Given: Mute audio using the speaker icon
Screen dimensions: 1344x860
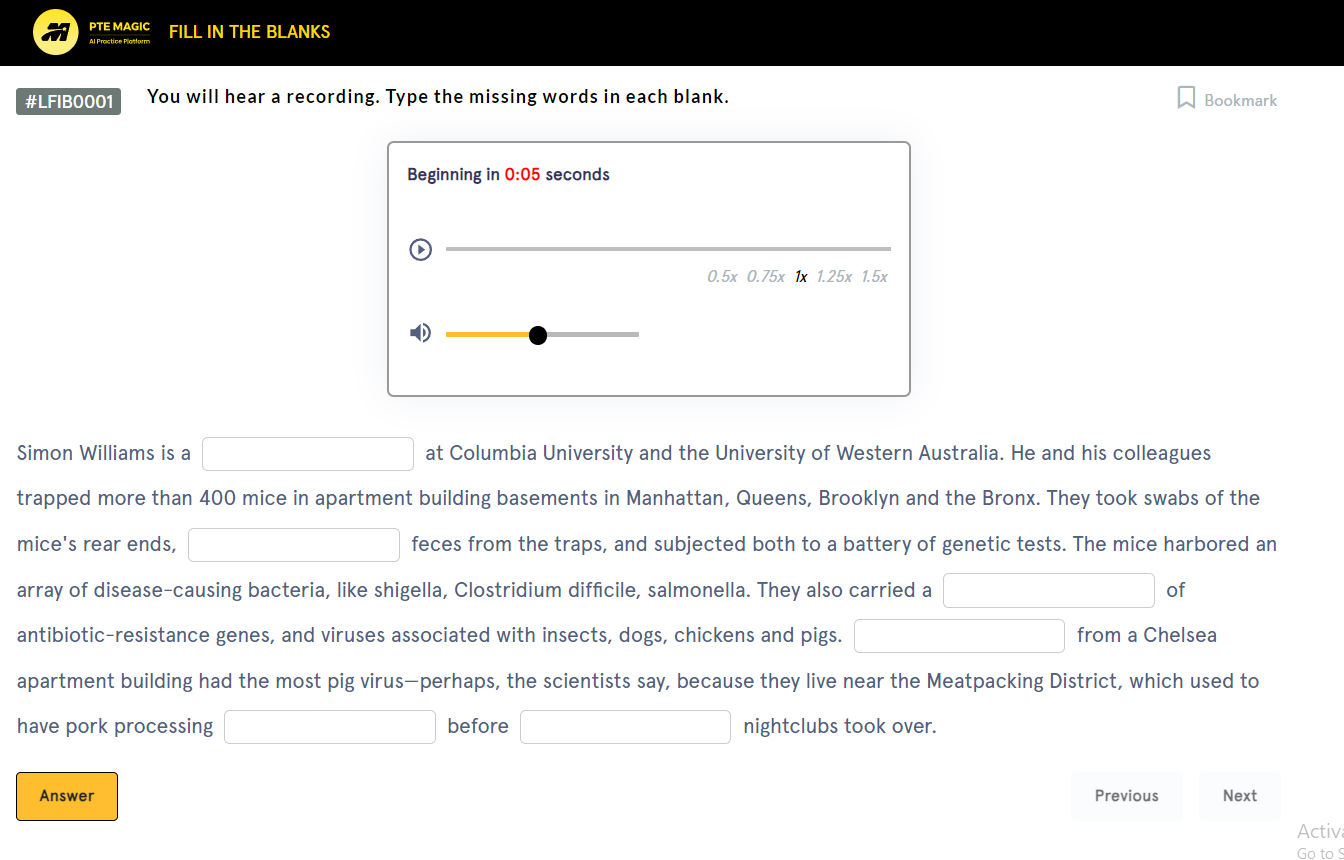Looking at the screenshot, I should (420, 333).
